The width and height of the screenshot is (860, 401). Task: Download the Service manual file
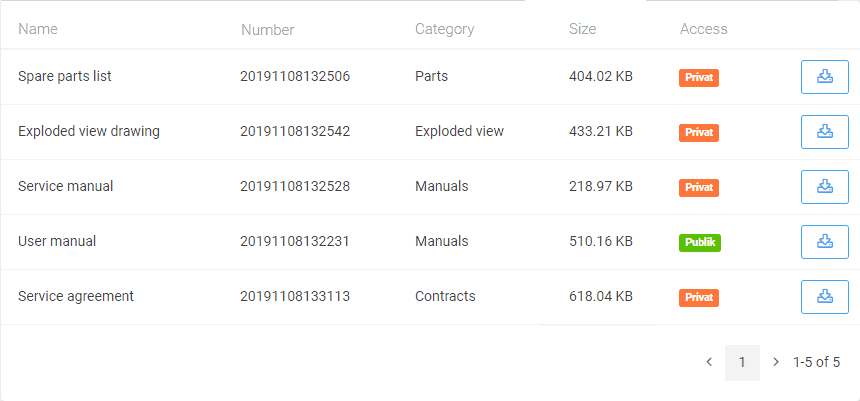pos(824,187)
